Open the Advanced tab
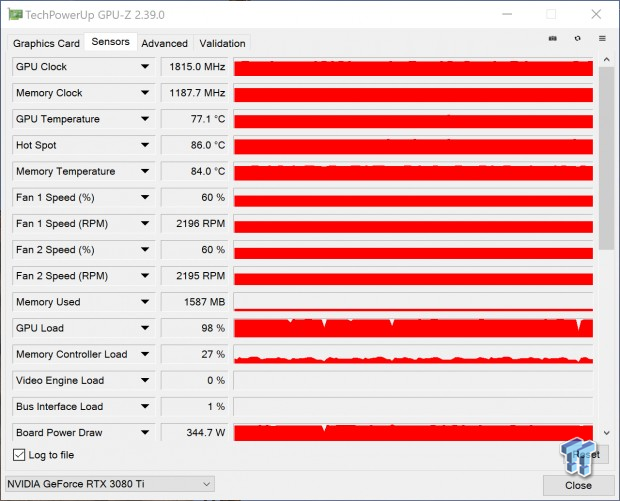 pyautogui.click(x=164, y=43)
